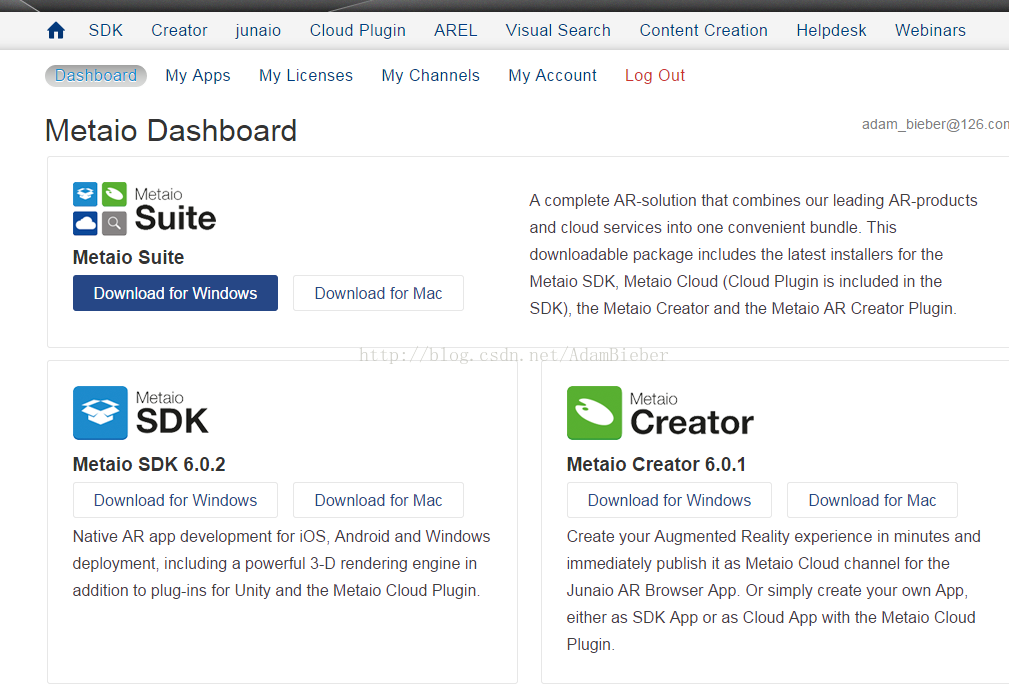Go to the junaio navigation item
The width and height of the screenshot is (1009, 688).
pos(258,30)
